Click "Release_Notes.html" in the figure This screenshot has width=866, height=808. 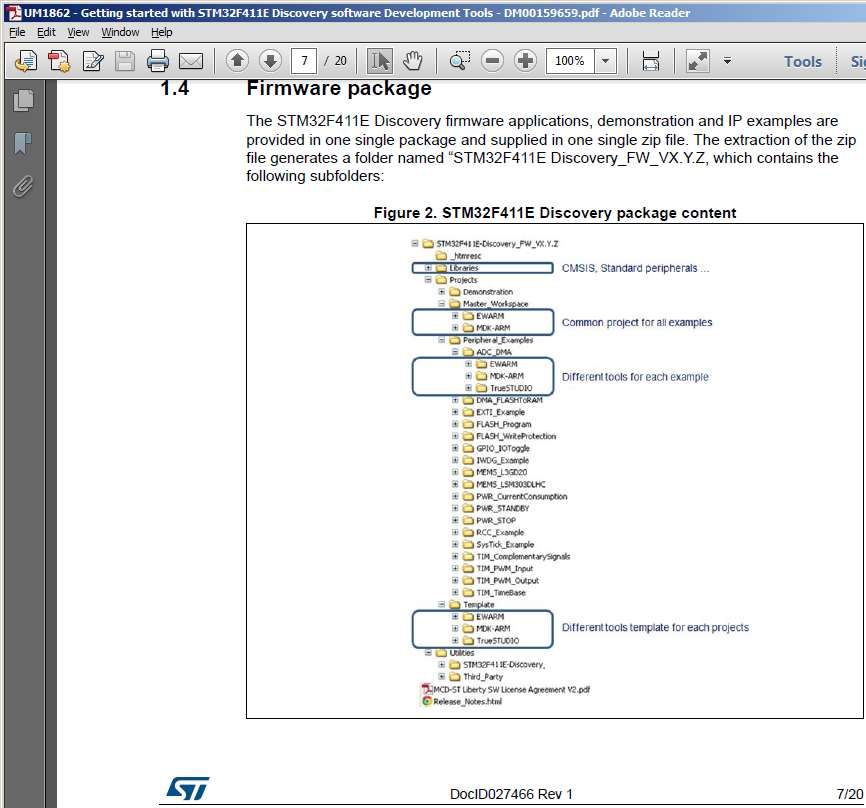pos(467,701)
